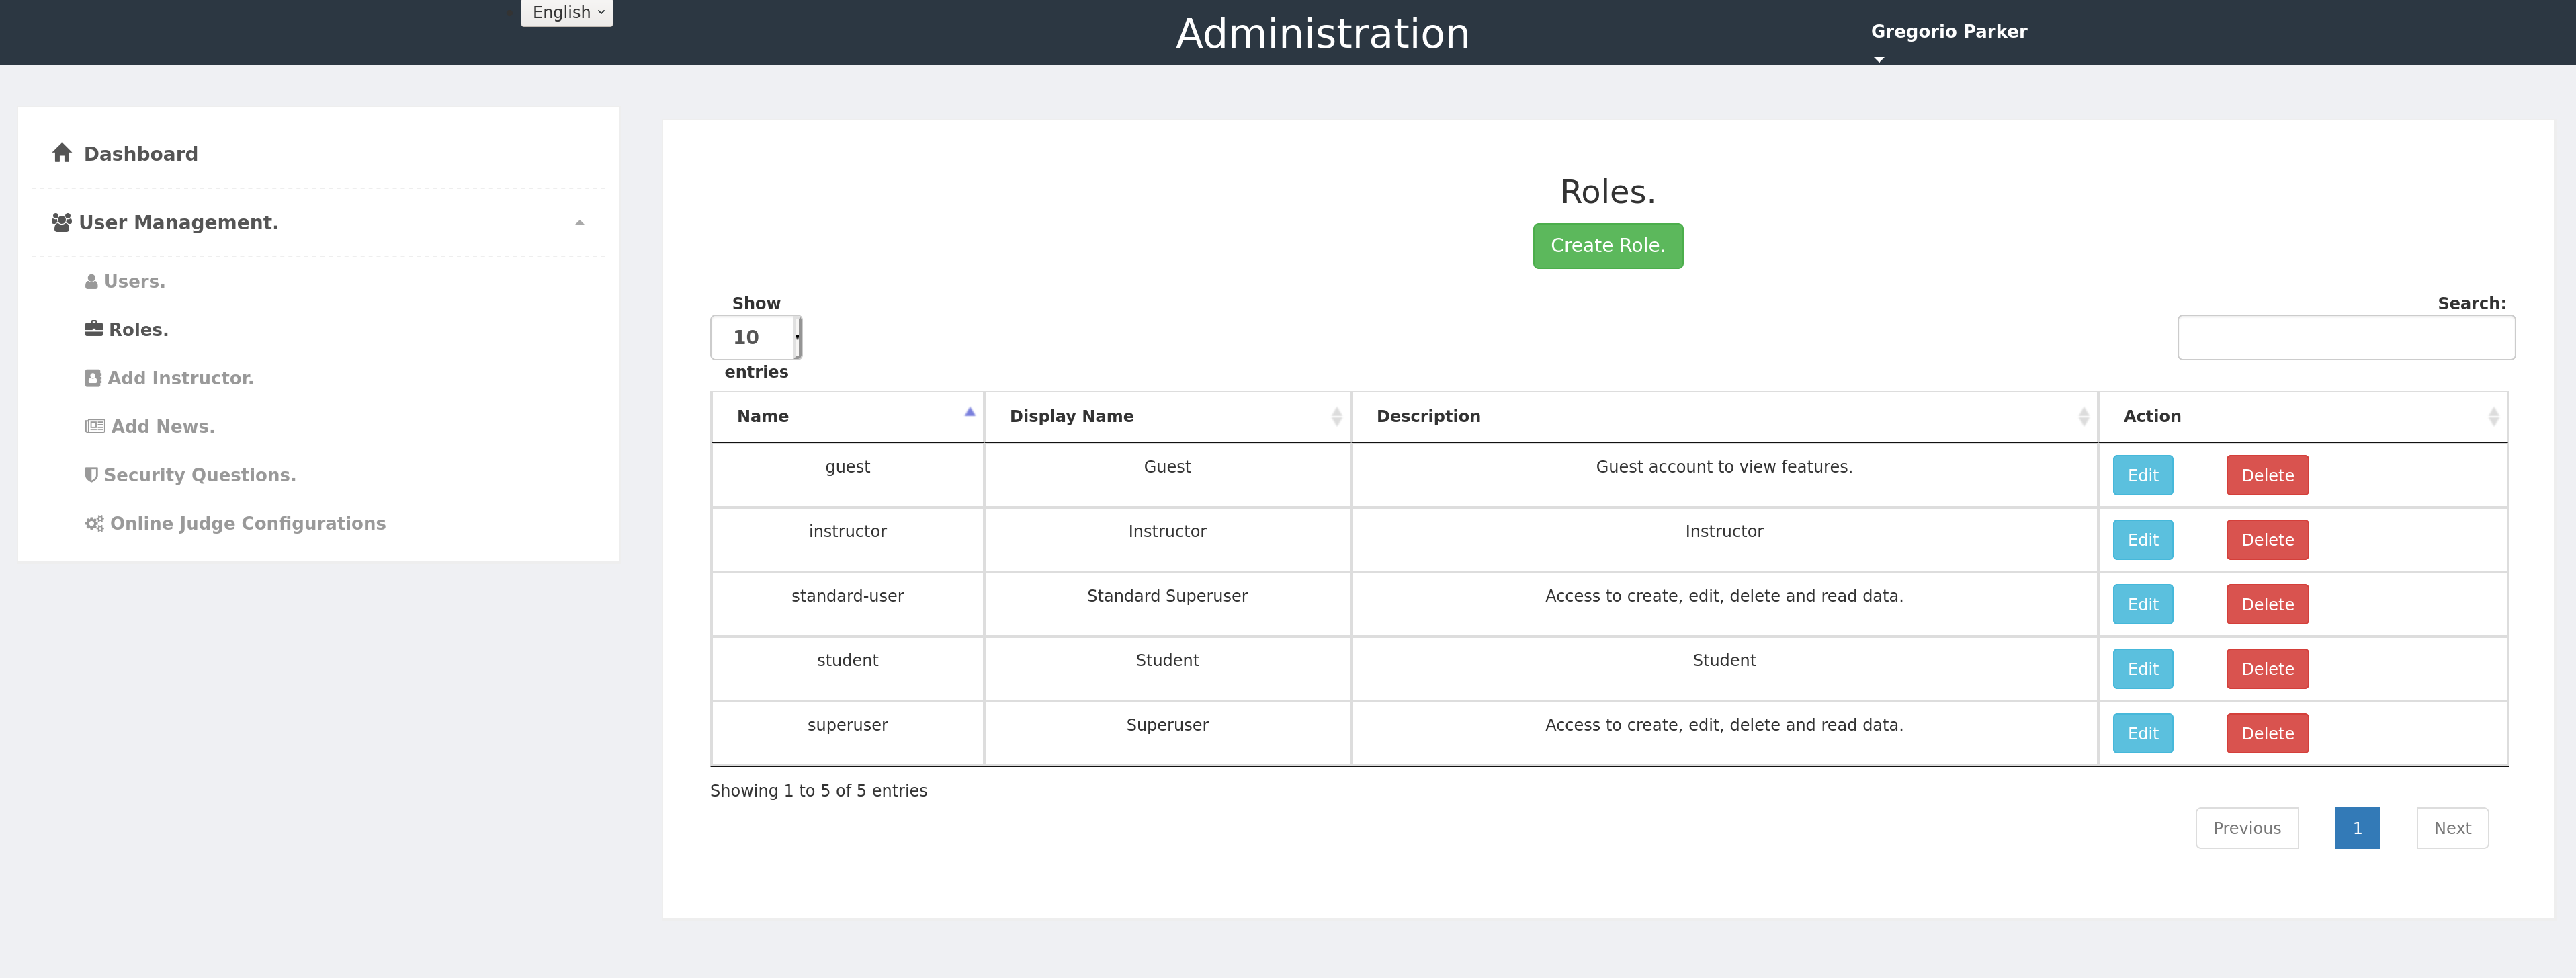Viewport: 2576px width, 978px height.
Task: Collapse the User Management section arrow
Action: (579, 223)
